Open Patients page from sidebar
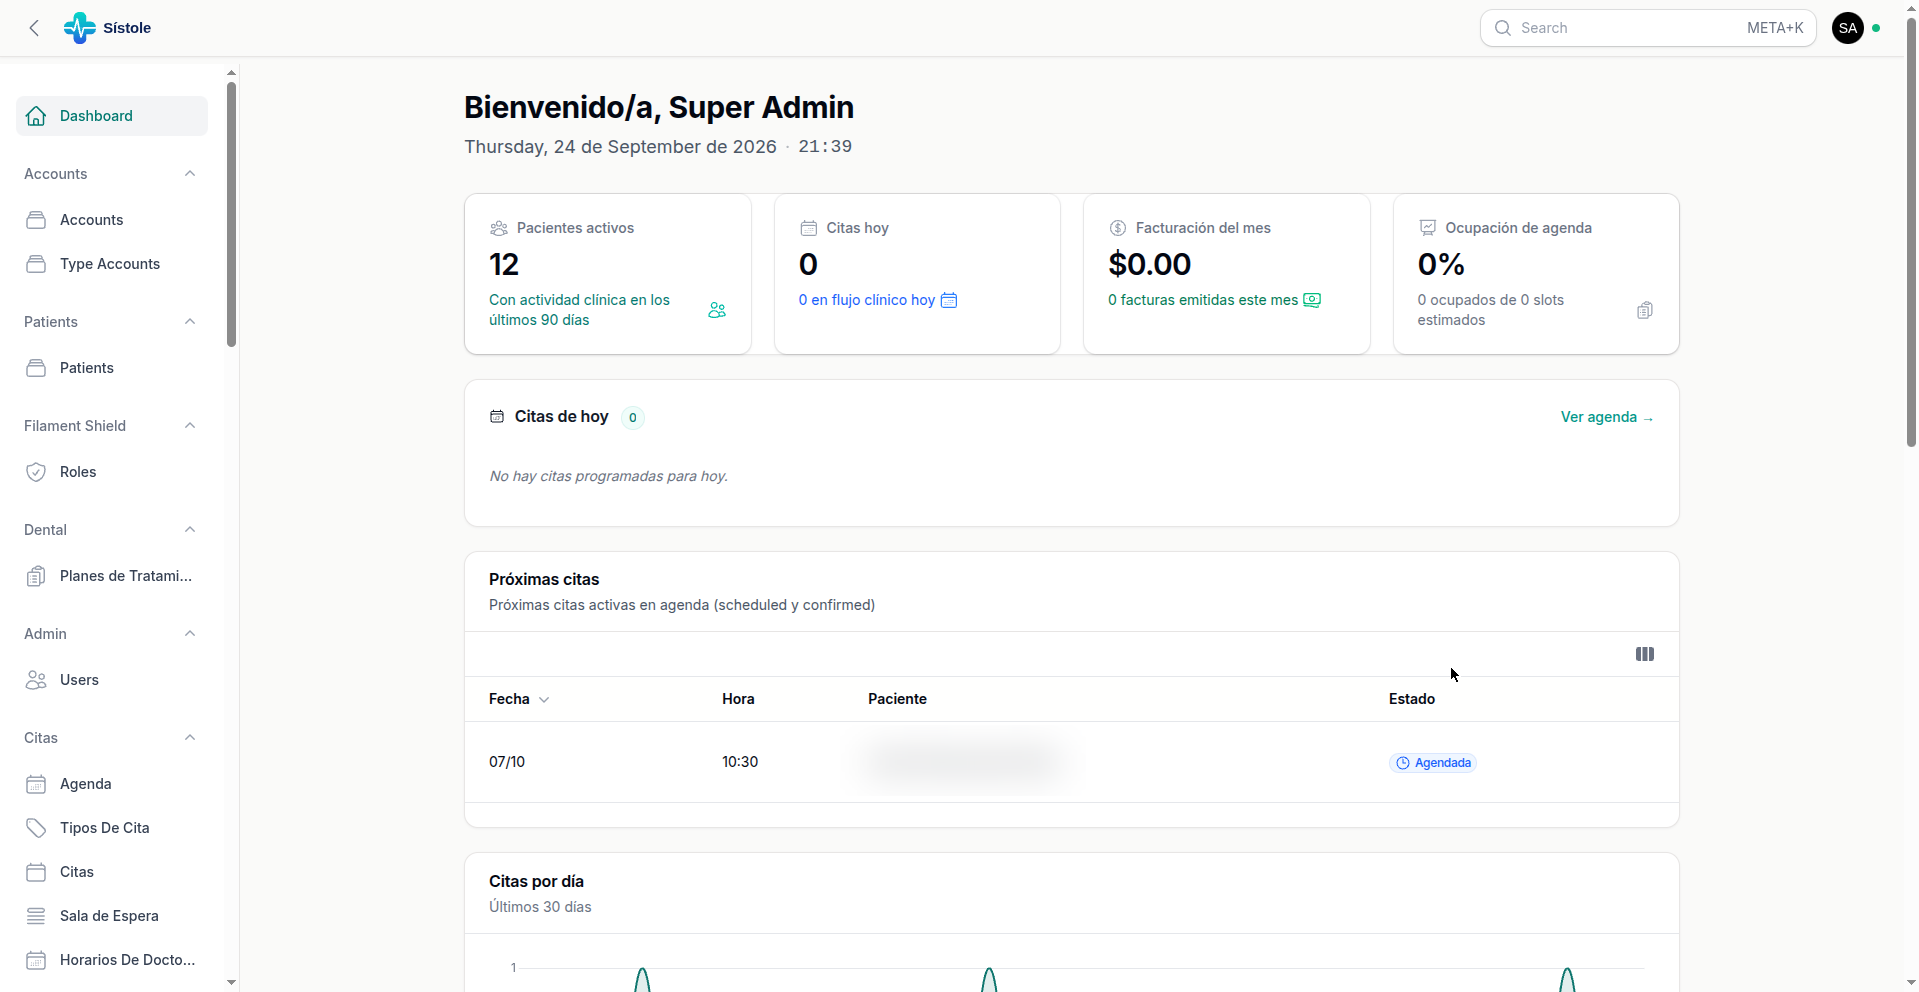1919x992 pixels. point(112,368)
